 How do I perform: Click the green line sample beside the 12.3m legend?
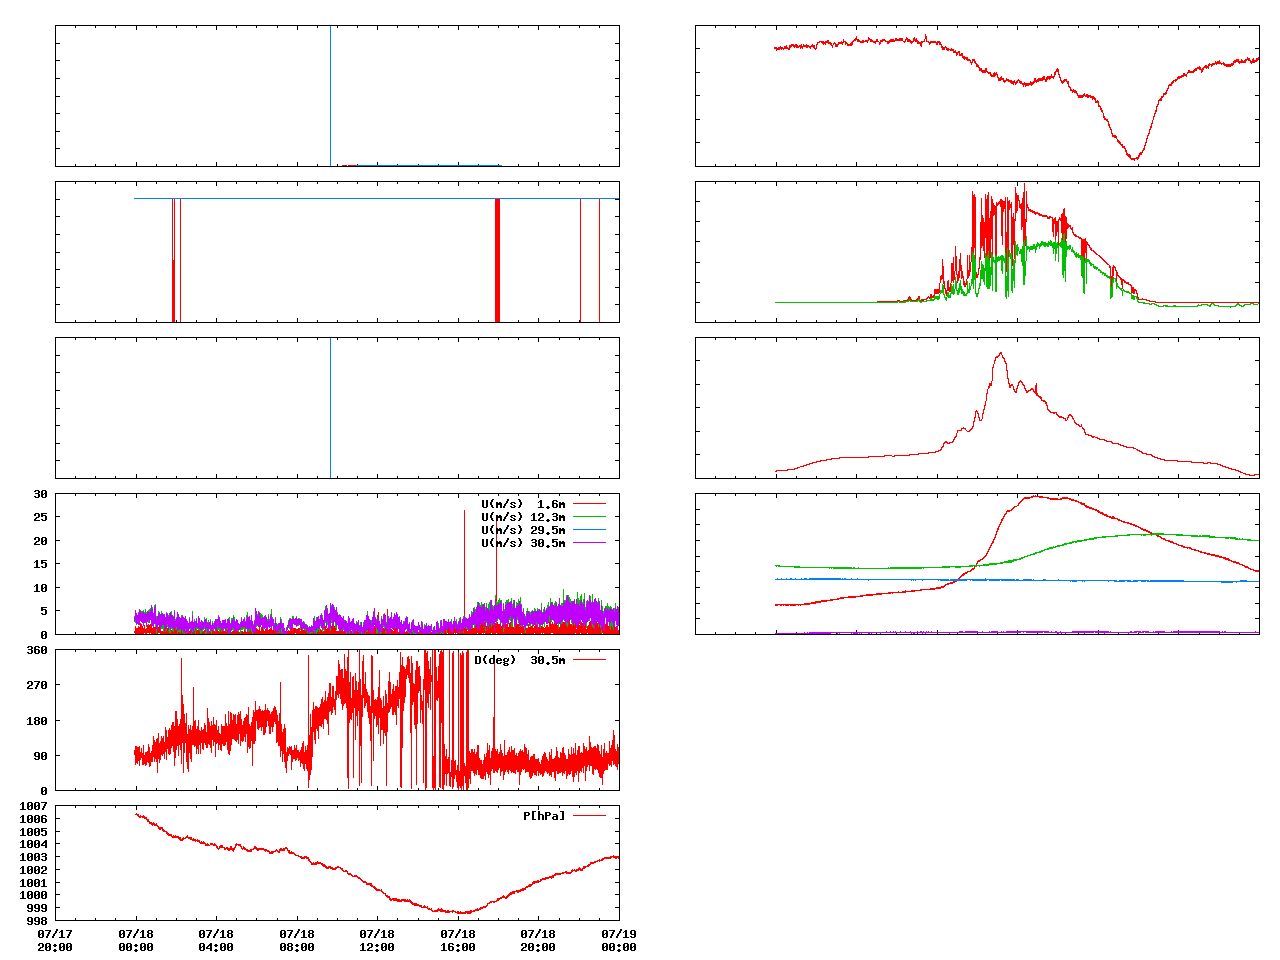coord(589,517)
